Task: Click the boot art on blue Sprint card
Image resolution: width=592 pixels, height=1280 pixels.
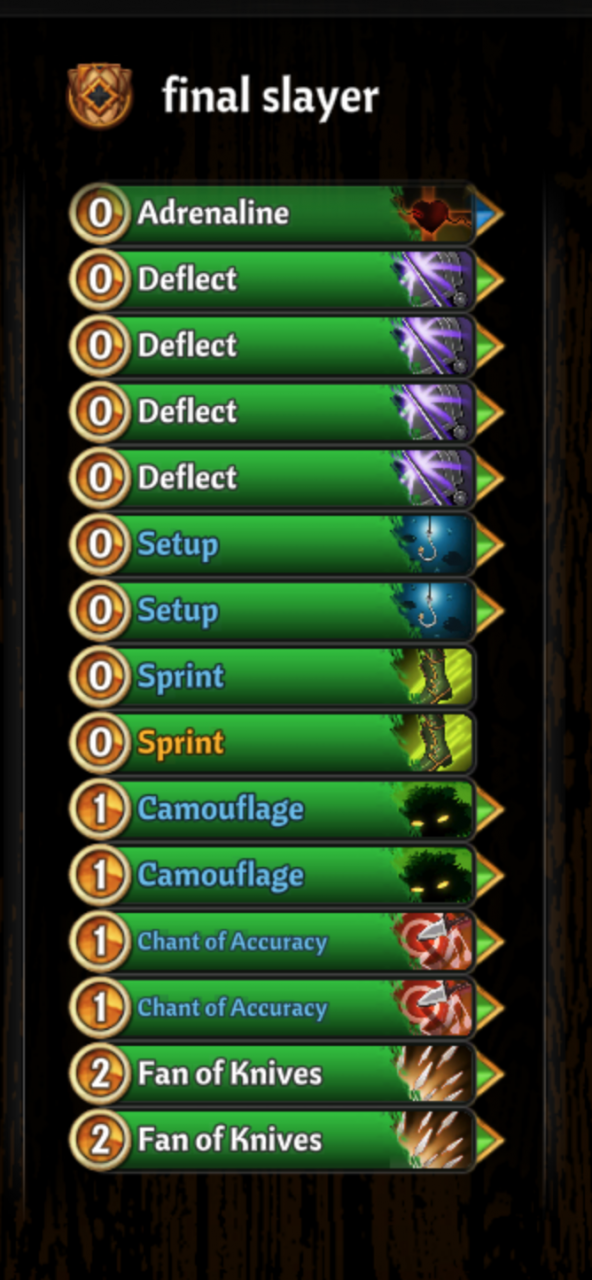Action: click(432, 677)
